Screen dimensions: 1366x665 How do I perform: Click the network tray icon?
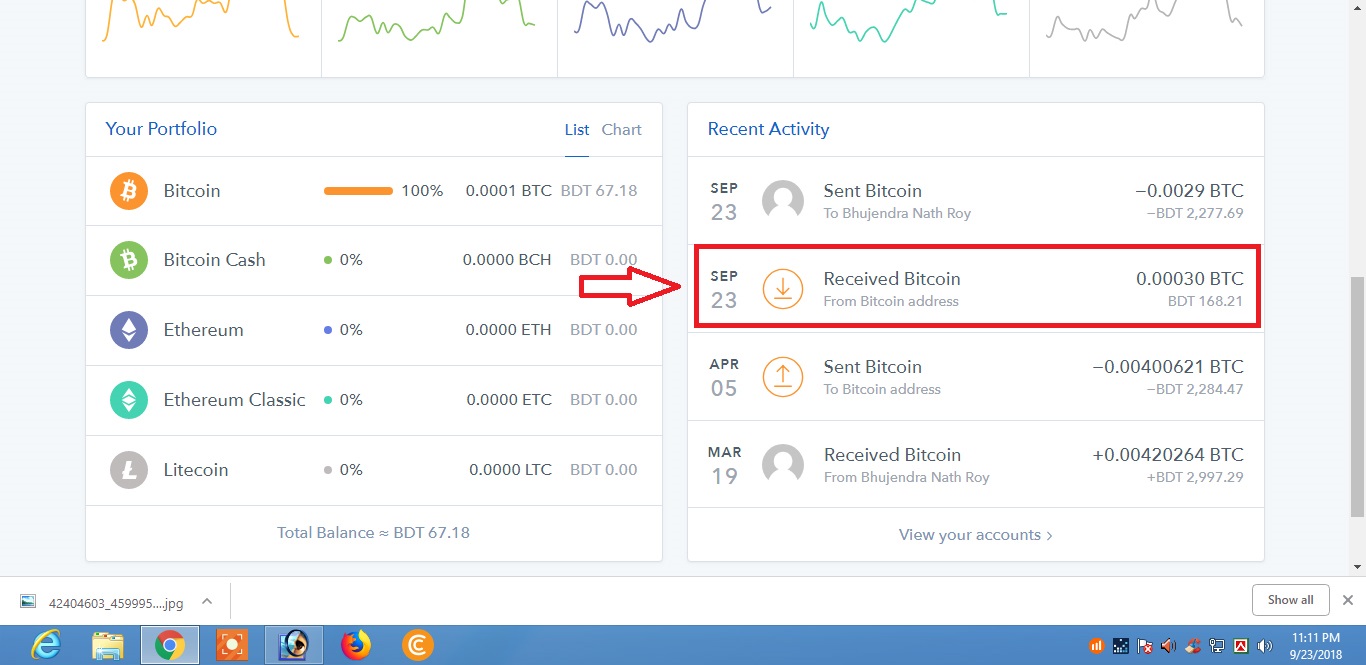[x=1217, y=646]
